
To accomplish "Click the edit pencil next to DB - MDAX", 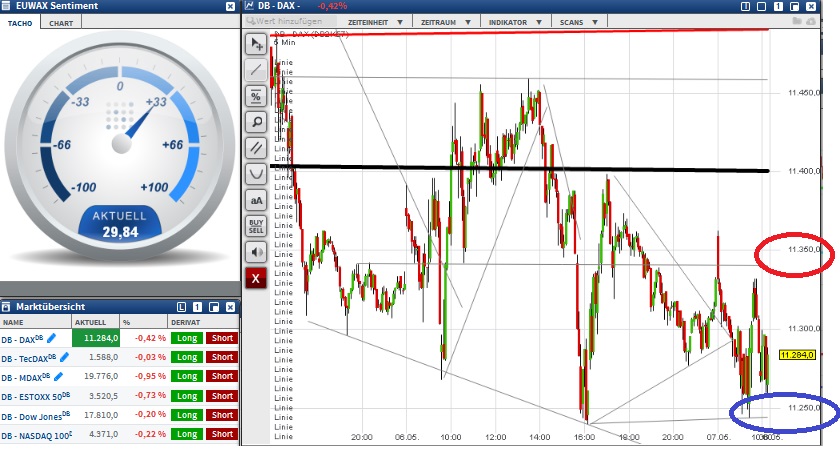I will click(58, 376).
